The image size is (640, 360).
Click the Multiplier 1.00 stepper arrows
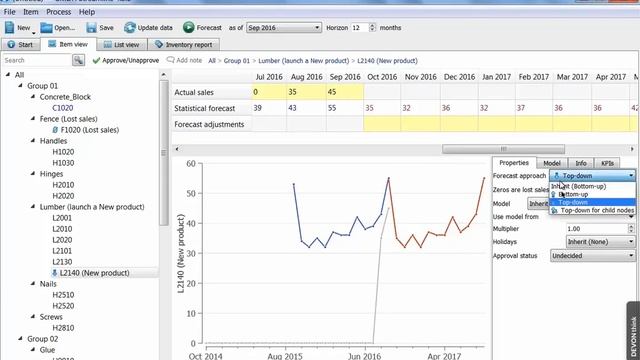[631, 229]
